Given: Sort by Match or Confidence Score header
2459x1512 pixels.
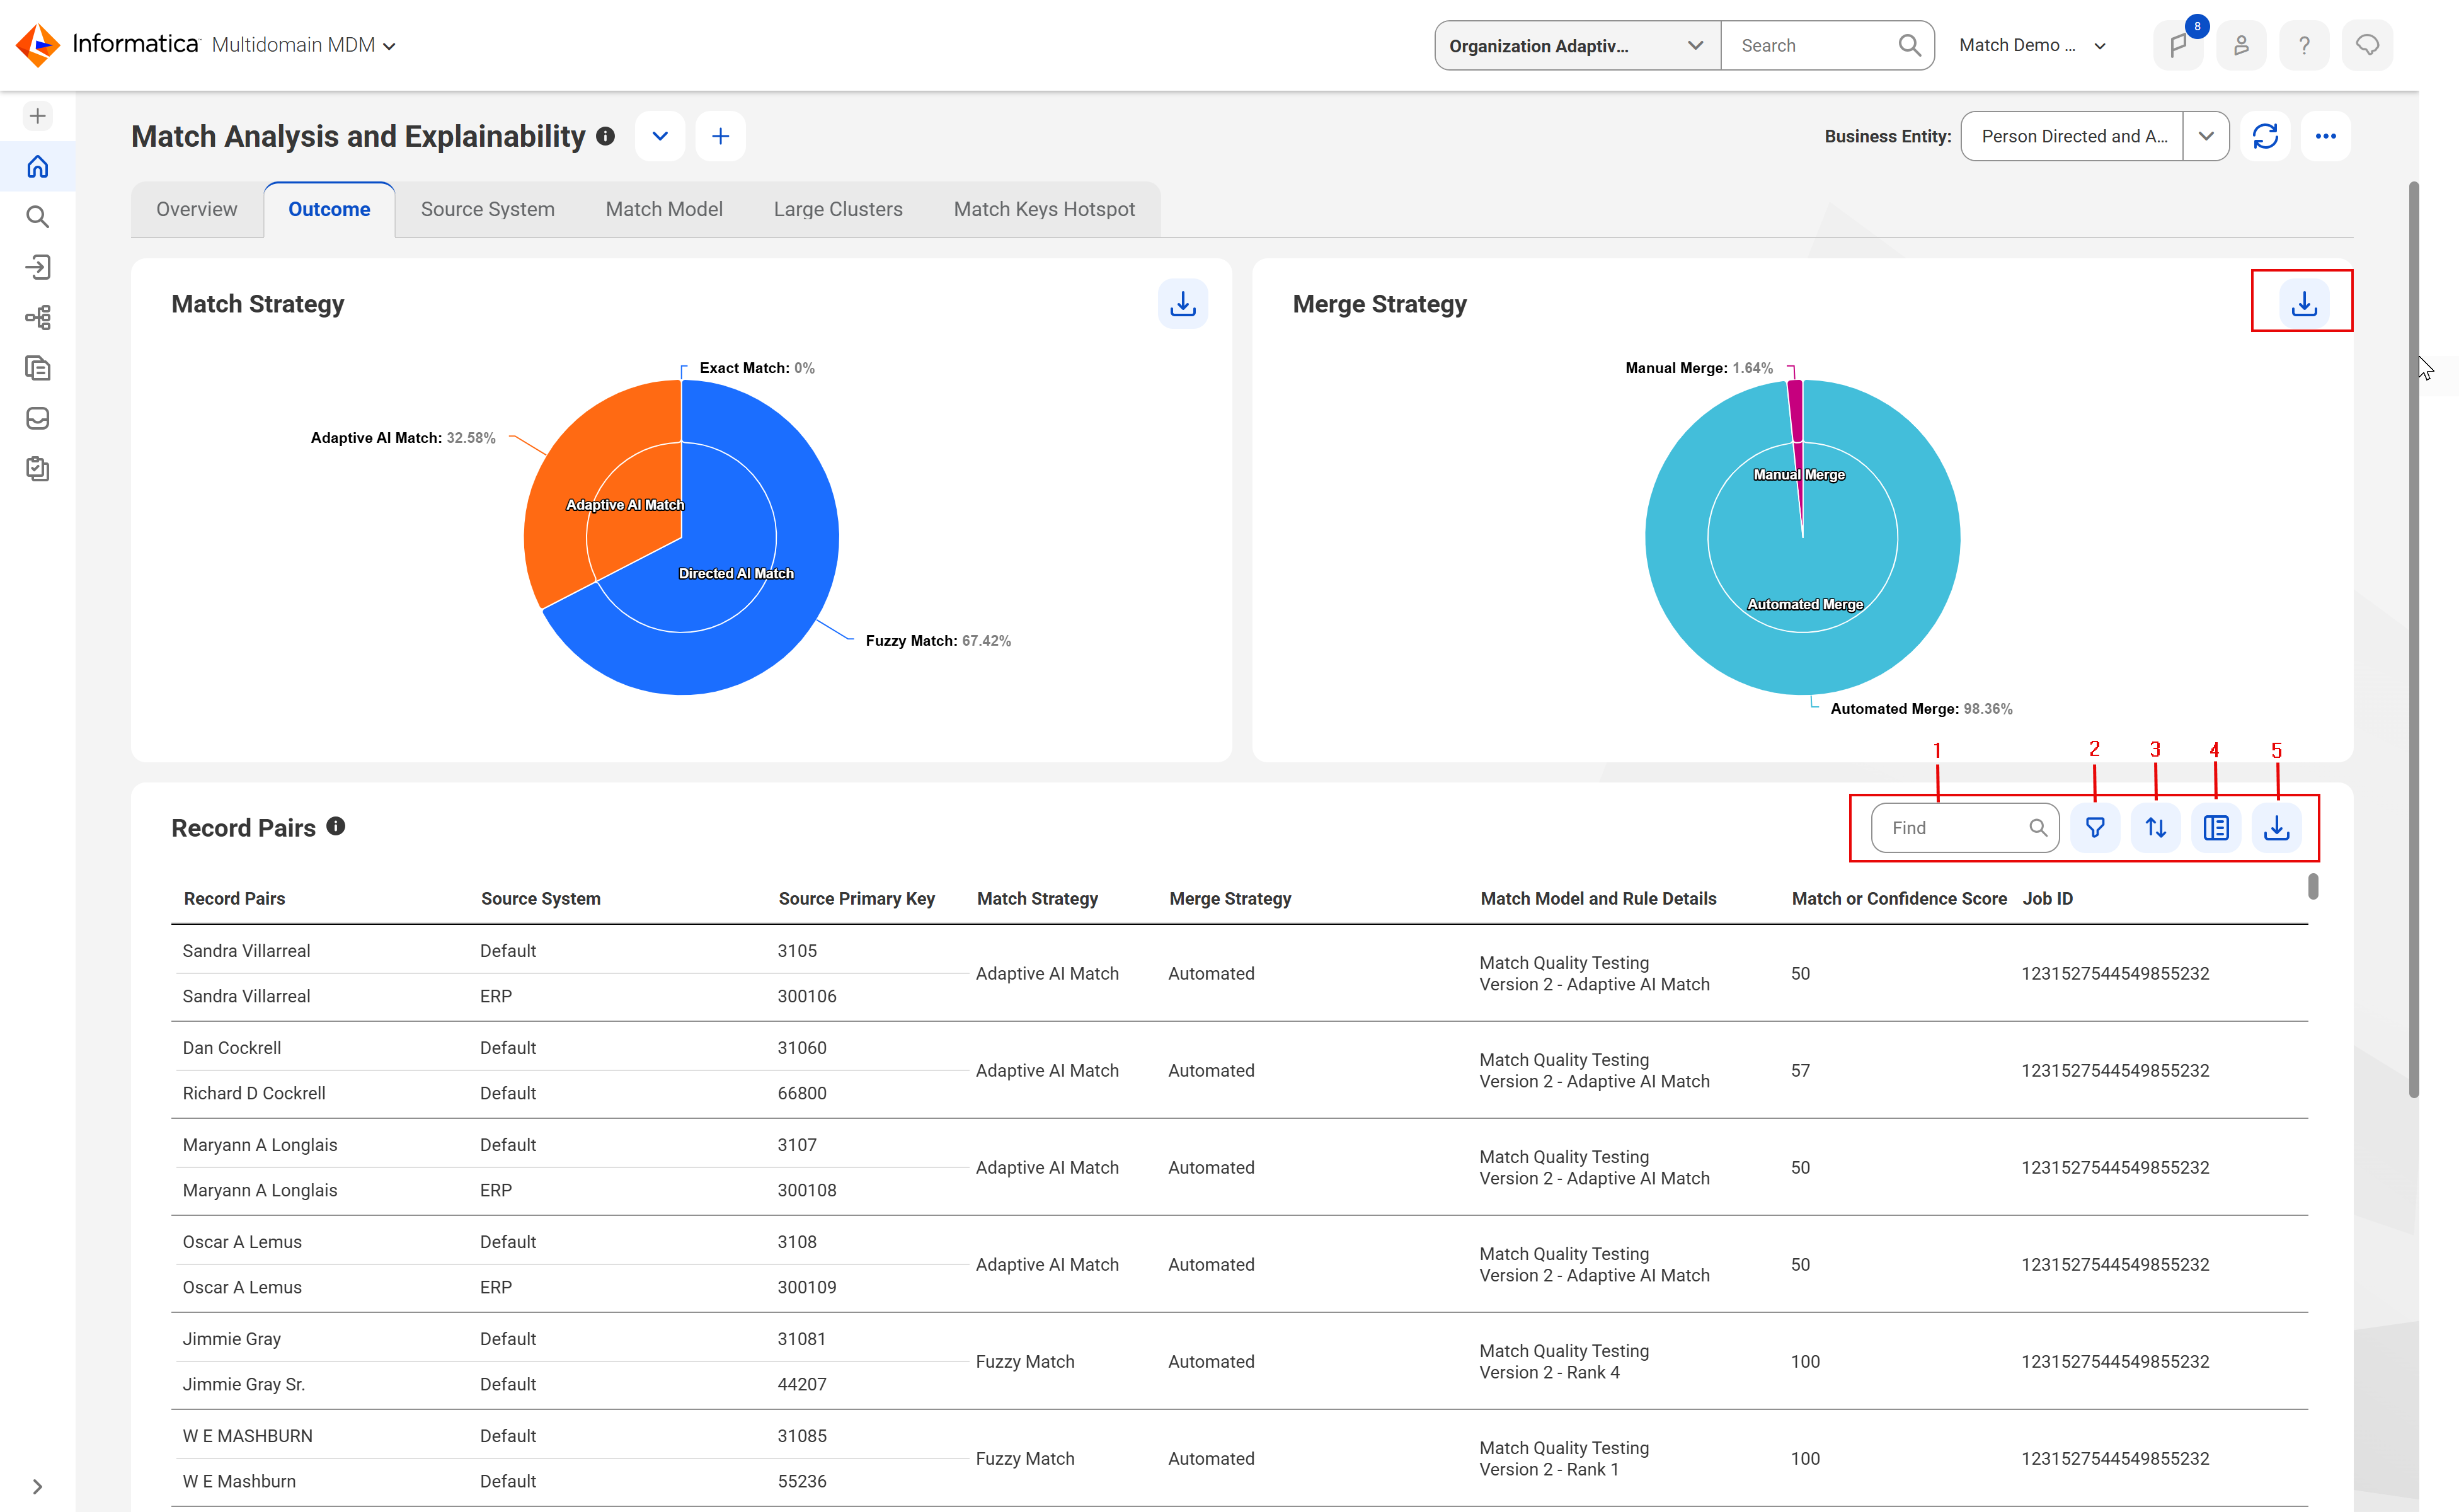Looking at the screenshot, I should (1899, 898).
